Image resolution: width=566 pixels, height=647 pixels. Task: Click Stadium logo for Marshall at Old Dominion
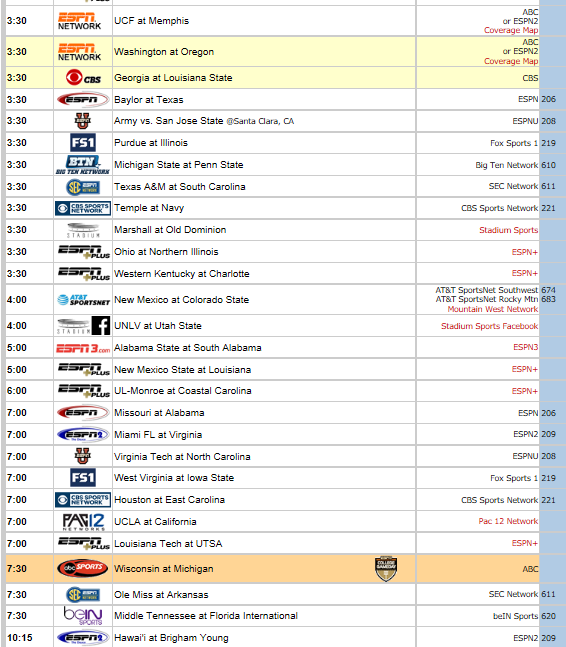[x=83, y=230]
